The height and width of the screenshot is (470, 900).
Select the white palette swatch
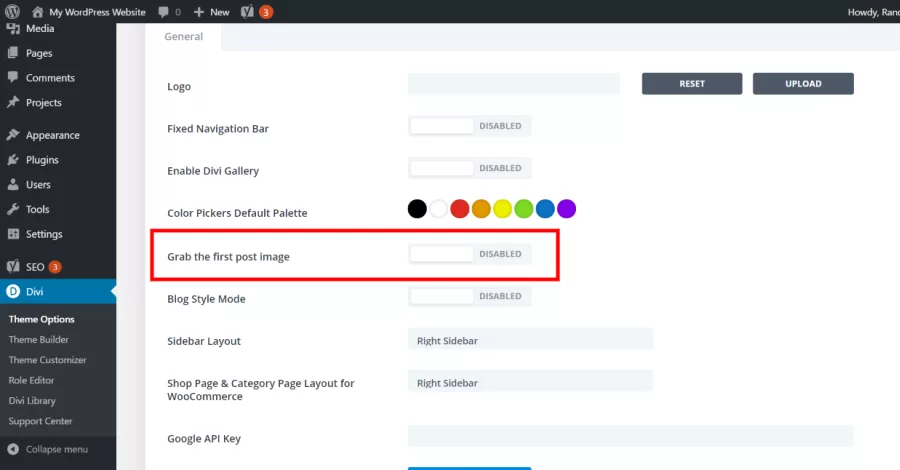click(x=439, y=209)
